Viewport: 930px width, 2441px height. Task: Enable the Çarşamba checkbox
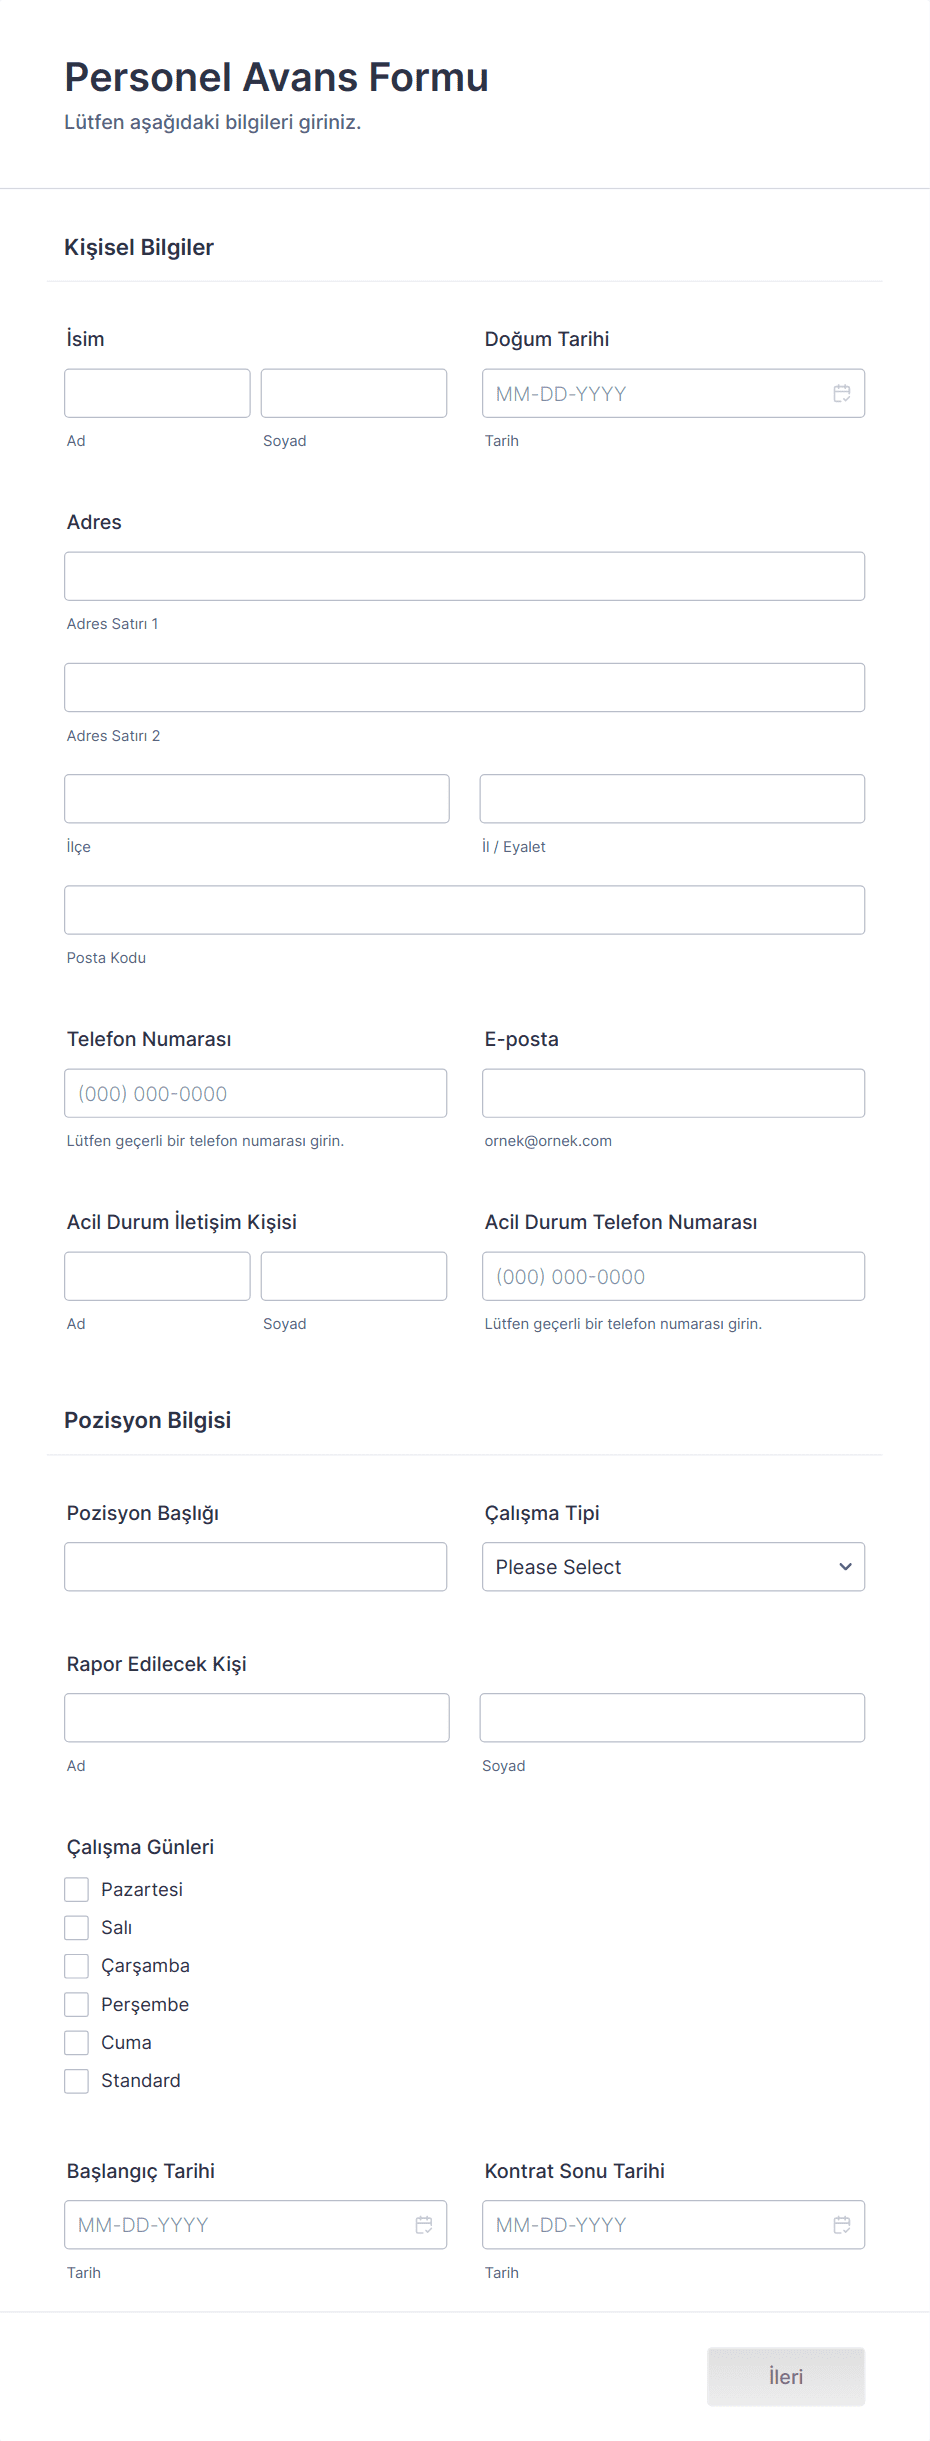coord(76,1965)
